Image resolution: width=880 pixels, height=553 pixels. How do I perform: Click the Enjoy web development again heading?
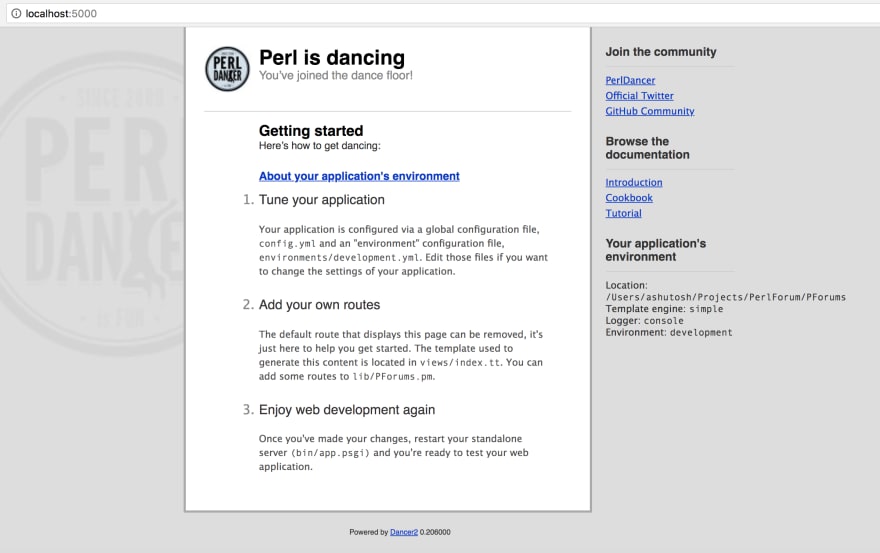coord(347,410)
